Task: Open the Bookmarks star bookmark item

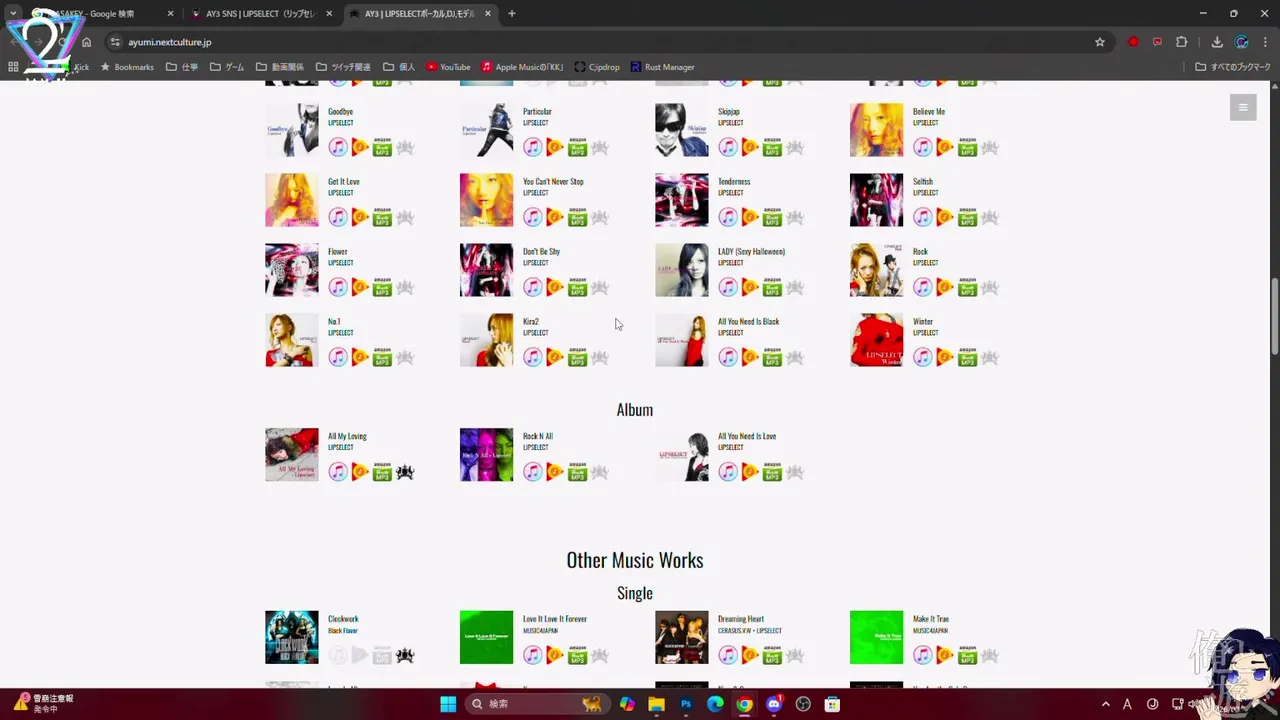Action: pyautogui.click(x=127, y=67)
